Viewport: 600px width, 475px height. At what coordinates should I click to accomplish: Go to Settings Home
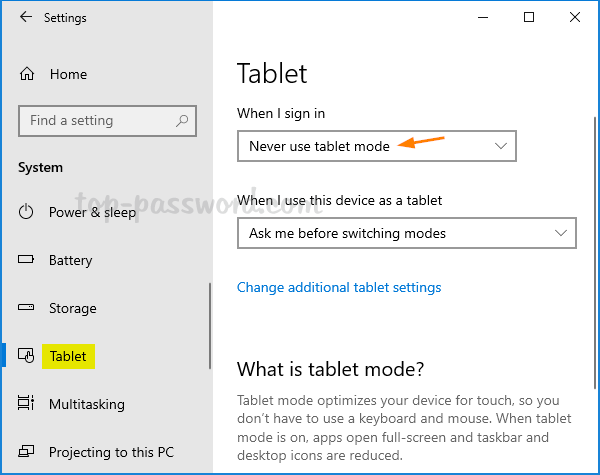(68, 74)
